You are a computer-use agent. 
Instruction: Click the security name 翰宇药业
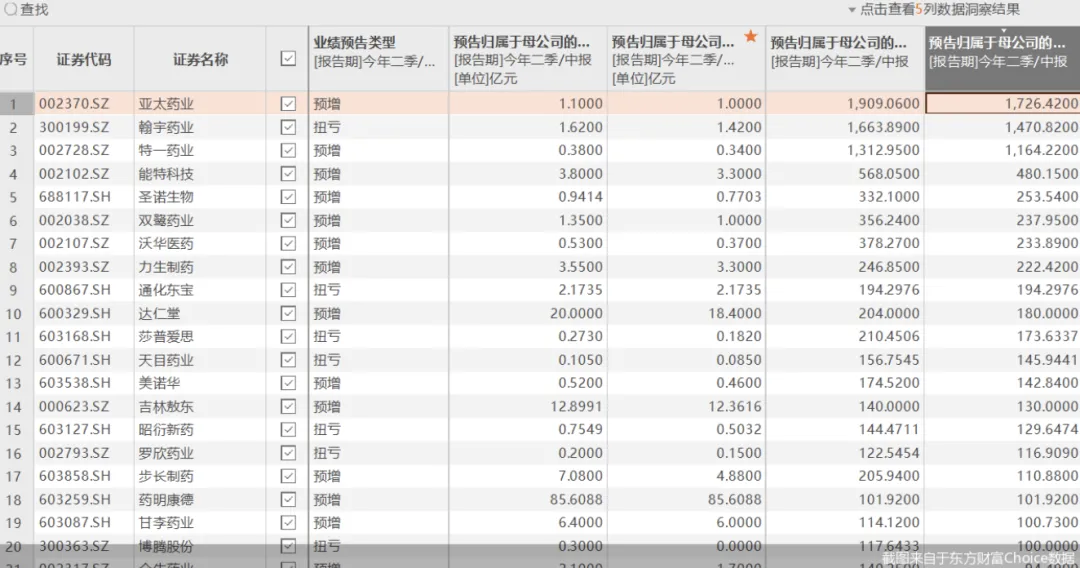(166, 127)
